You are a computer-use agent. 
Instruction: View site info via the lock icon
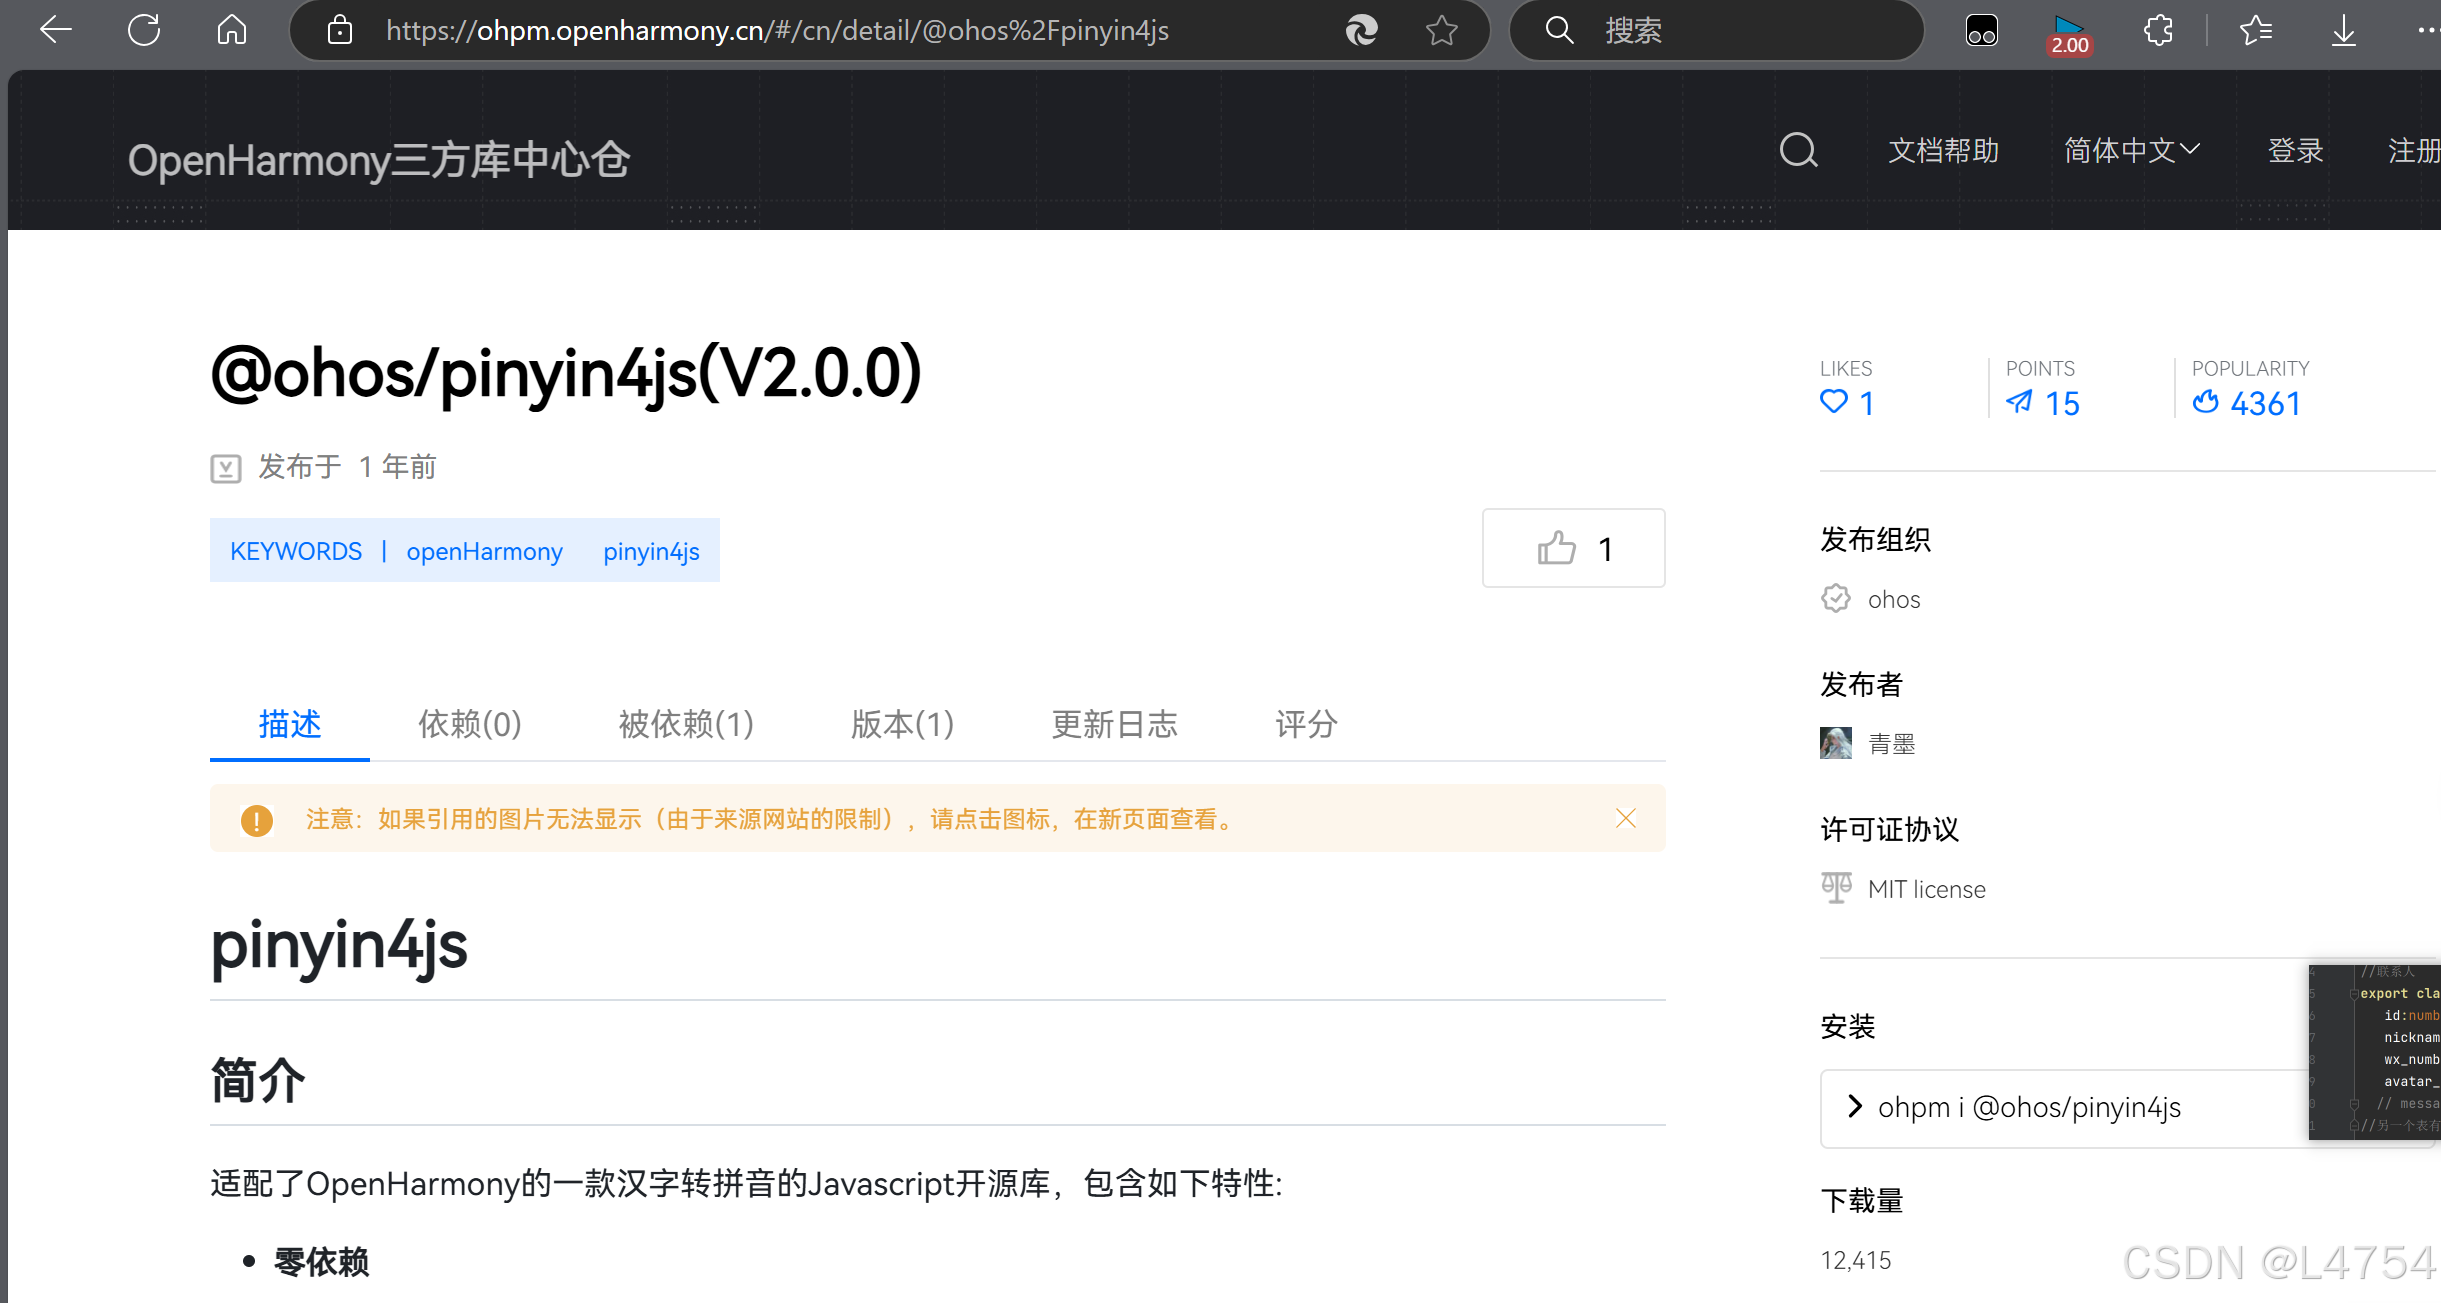(x=340, y=30)
